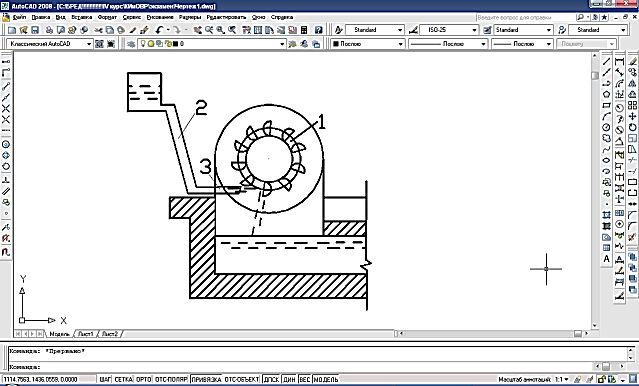Select the Circle drawing tool
The image size is (639, 386).
607,127
